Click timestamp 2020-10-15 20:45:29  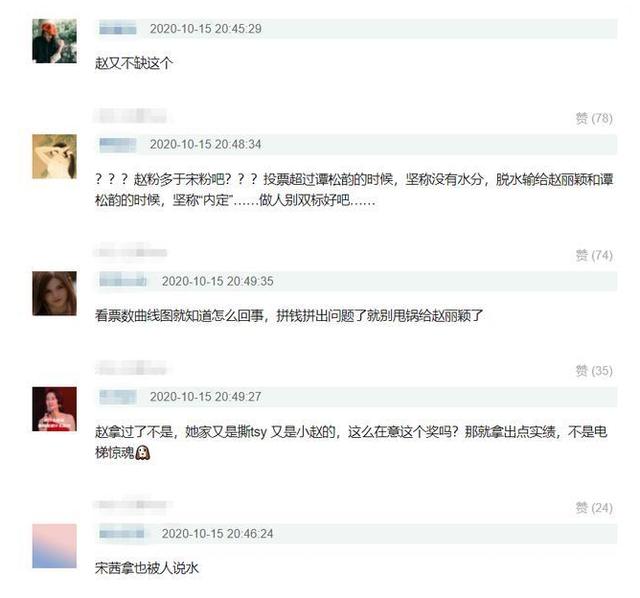coord(206,29)
